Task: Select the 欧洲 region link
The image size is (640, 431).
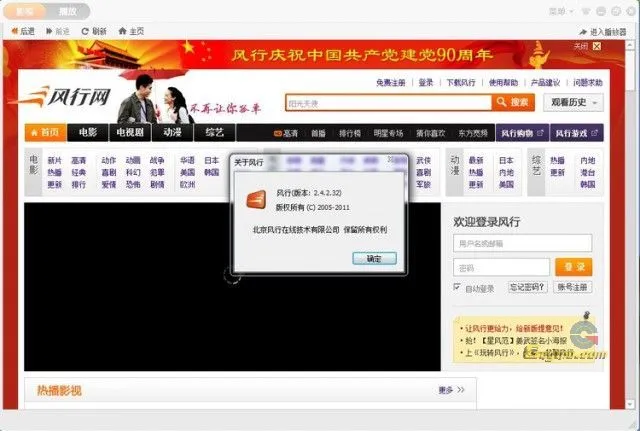Action: 187,185
